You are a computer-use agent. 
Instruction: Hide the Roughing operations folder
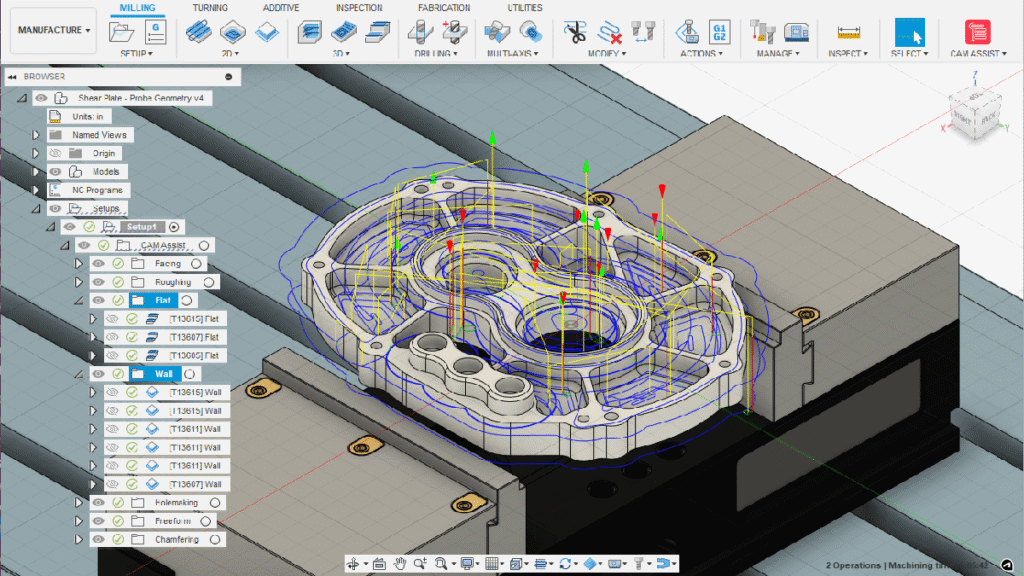pyautogui.click(x=97, y=281)
